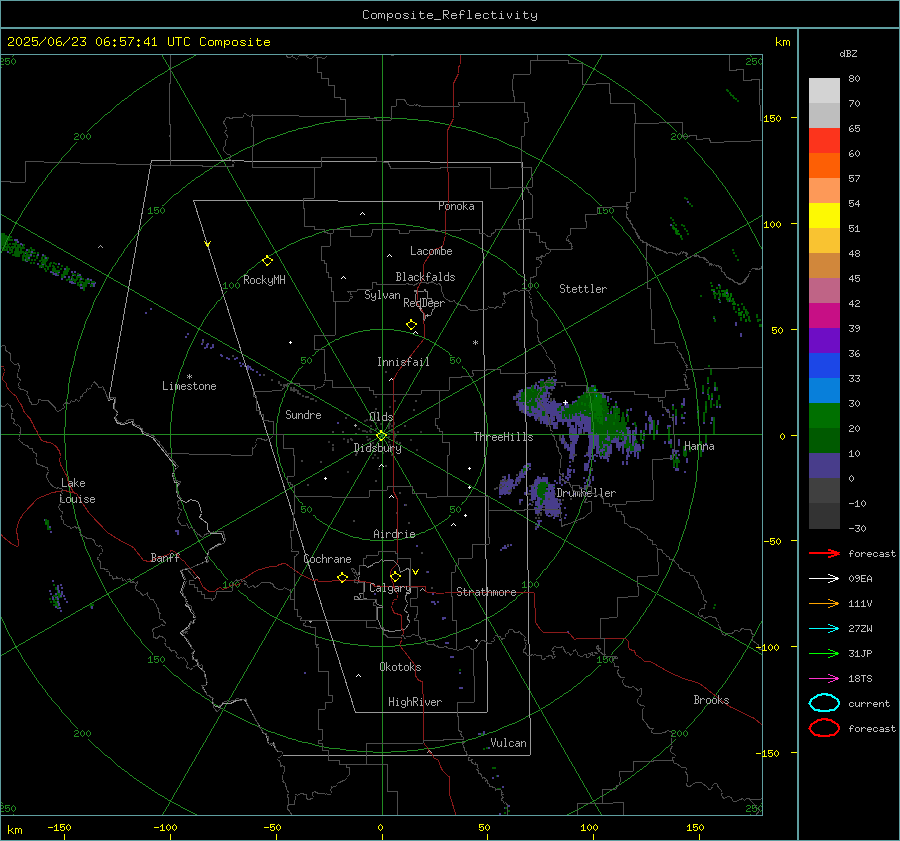The height and width of the screenshot is (841, 900).
Task: Click the Limestone label
Action: tap(189, 386)
